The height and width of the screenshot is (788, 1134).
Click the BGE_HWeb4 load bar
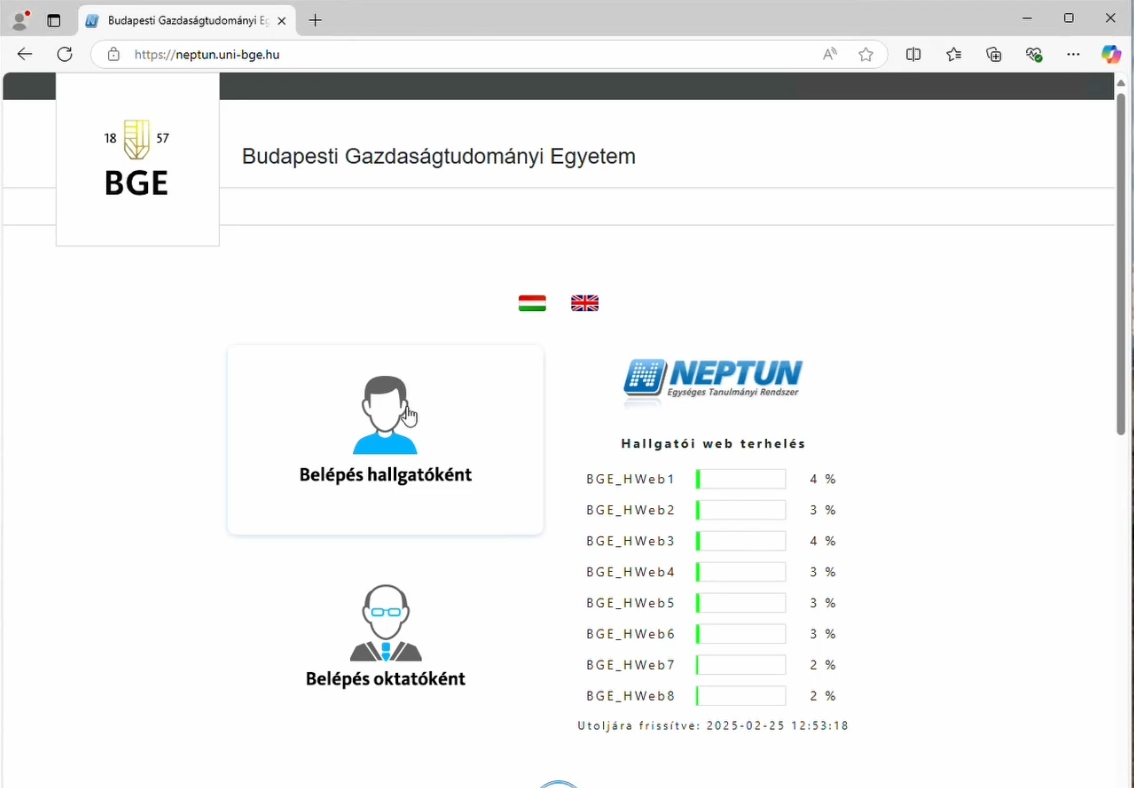[x=741, y=572]
